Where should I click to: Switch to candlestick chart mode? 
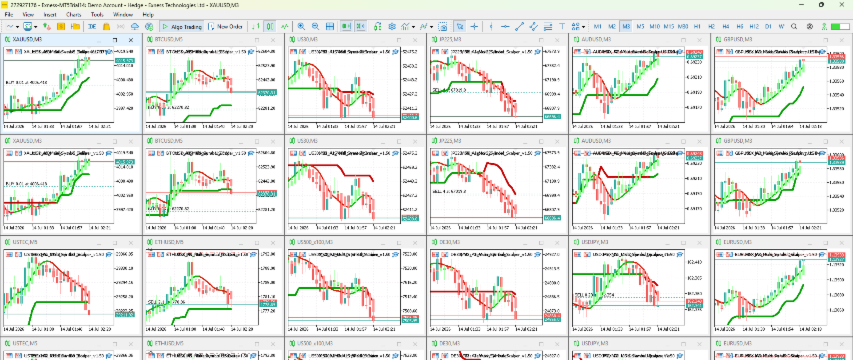coord(270,26)
